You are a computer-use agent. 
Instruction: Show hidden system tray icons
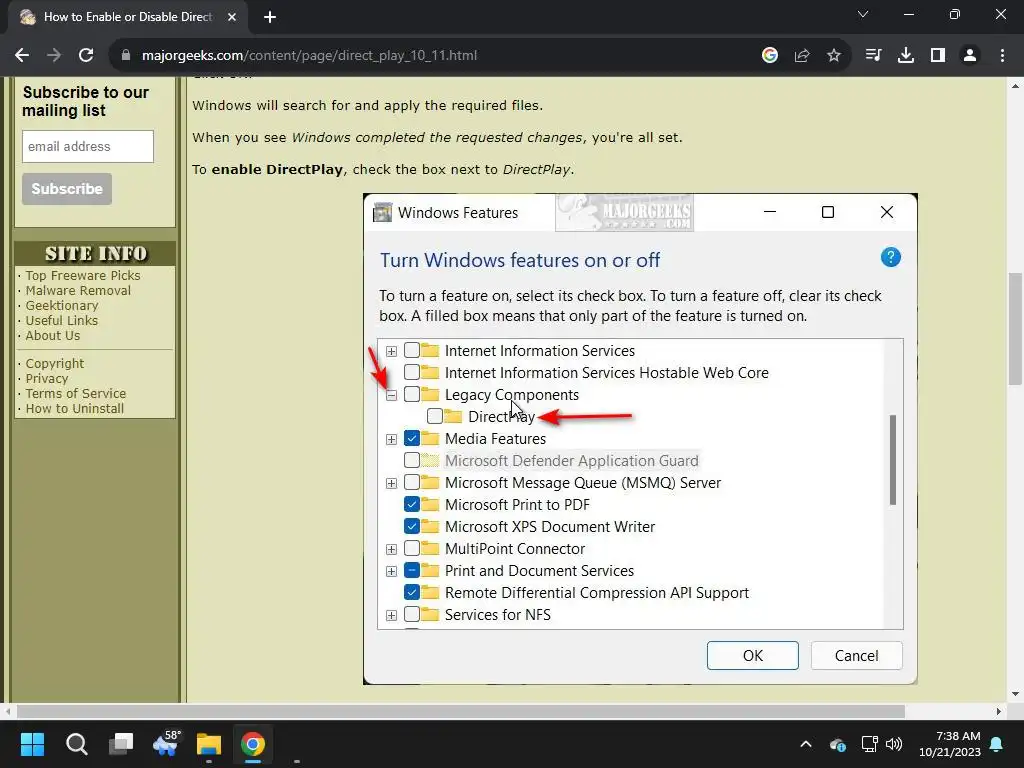pos(806,744)
